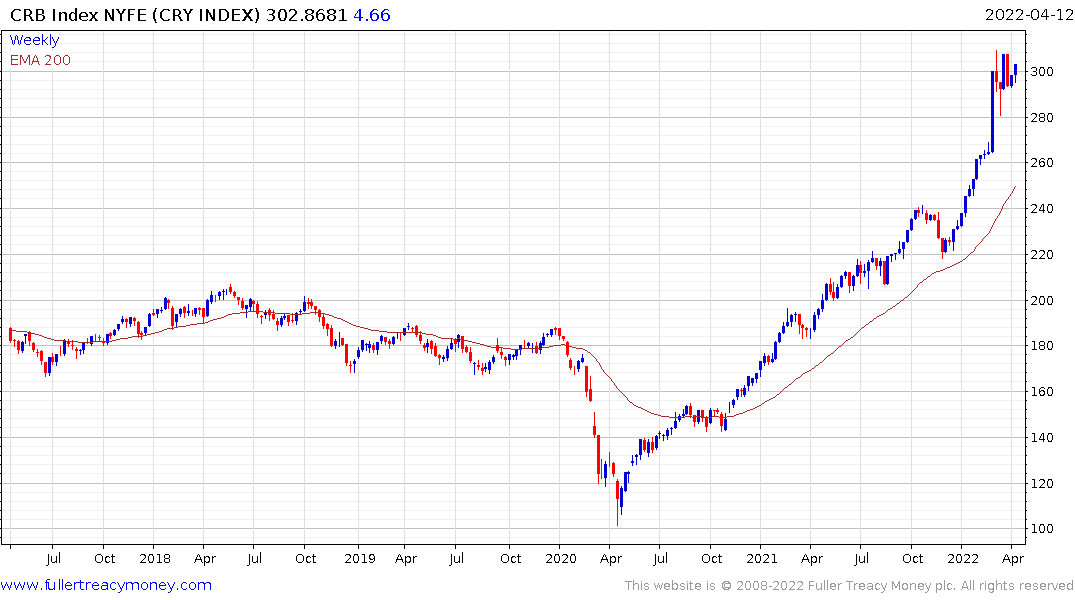Click the copyright notice 'Fuller Treacy Money plc'
The width and height of the screenshot is (1075, 600).
click(882, 586)
